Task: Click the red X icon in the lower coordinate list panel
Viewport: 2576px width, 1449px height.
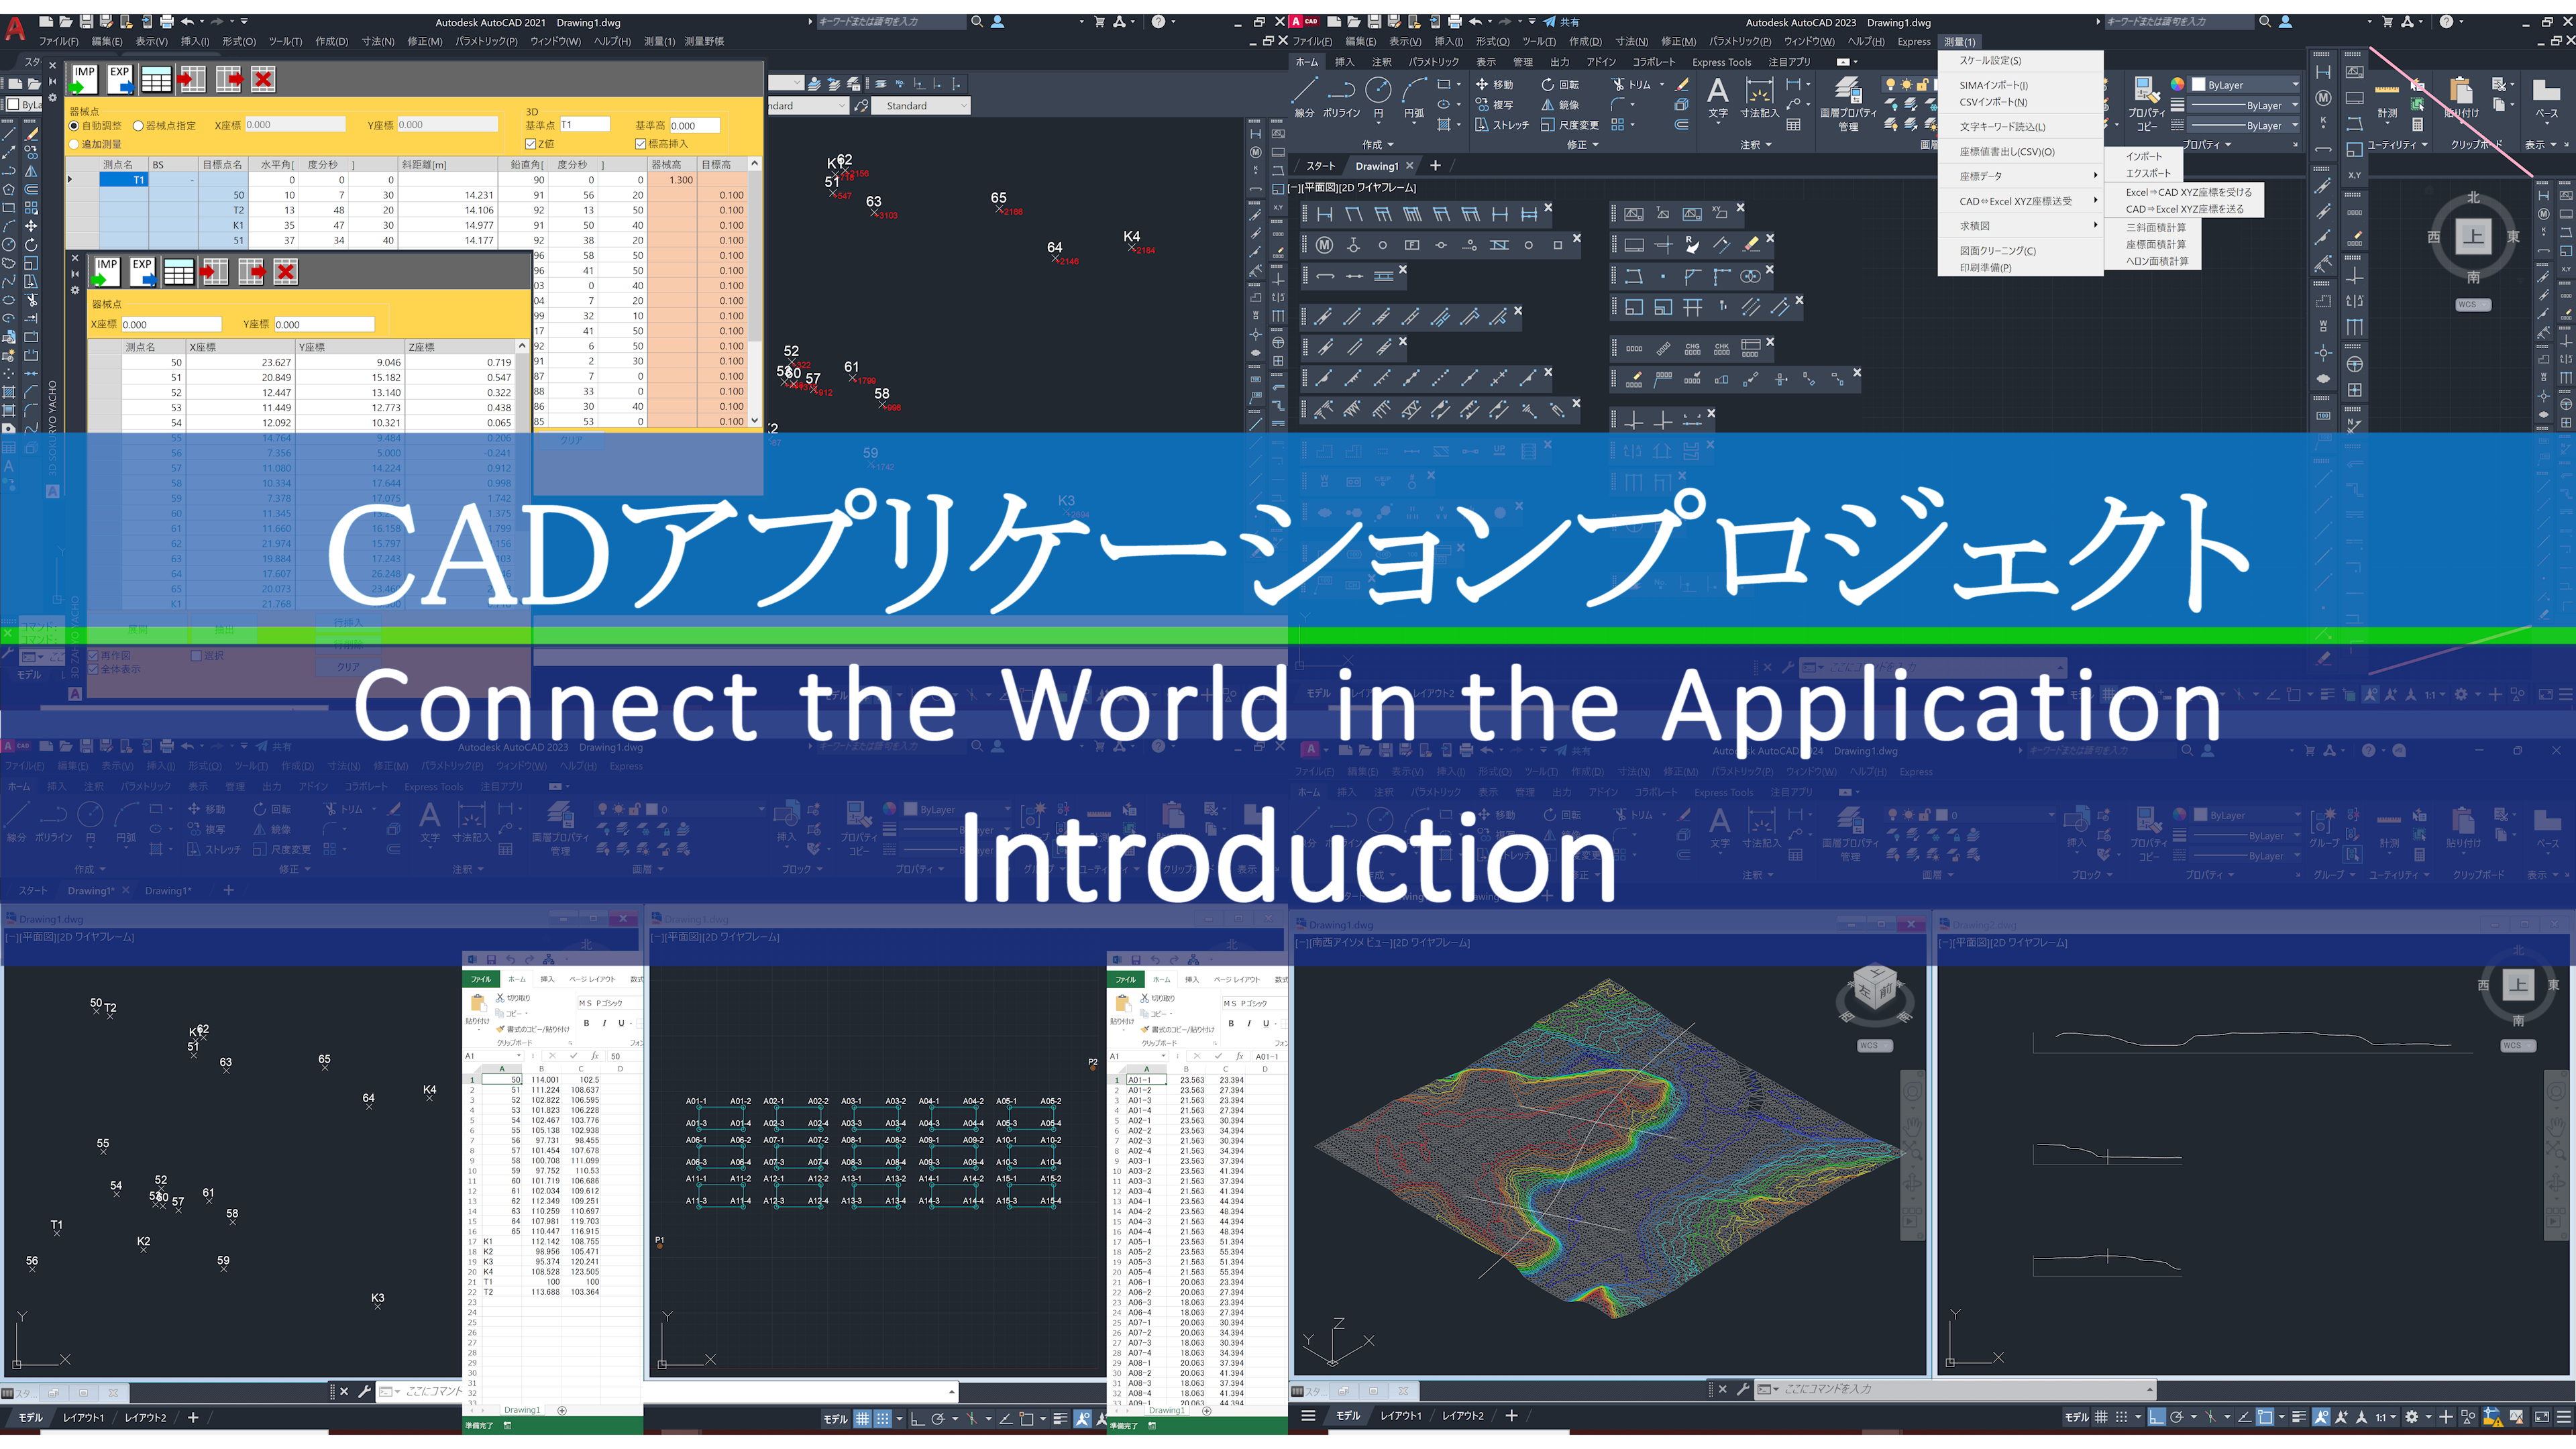Action: click(x=286, y=271)
